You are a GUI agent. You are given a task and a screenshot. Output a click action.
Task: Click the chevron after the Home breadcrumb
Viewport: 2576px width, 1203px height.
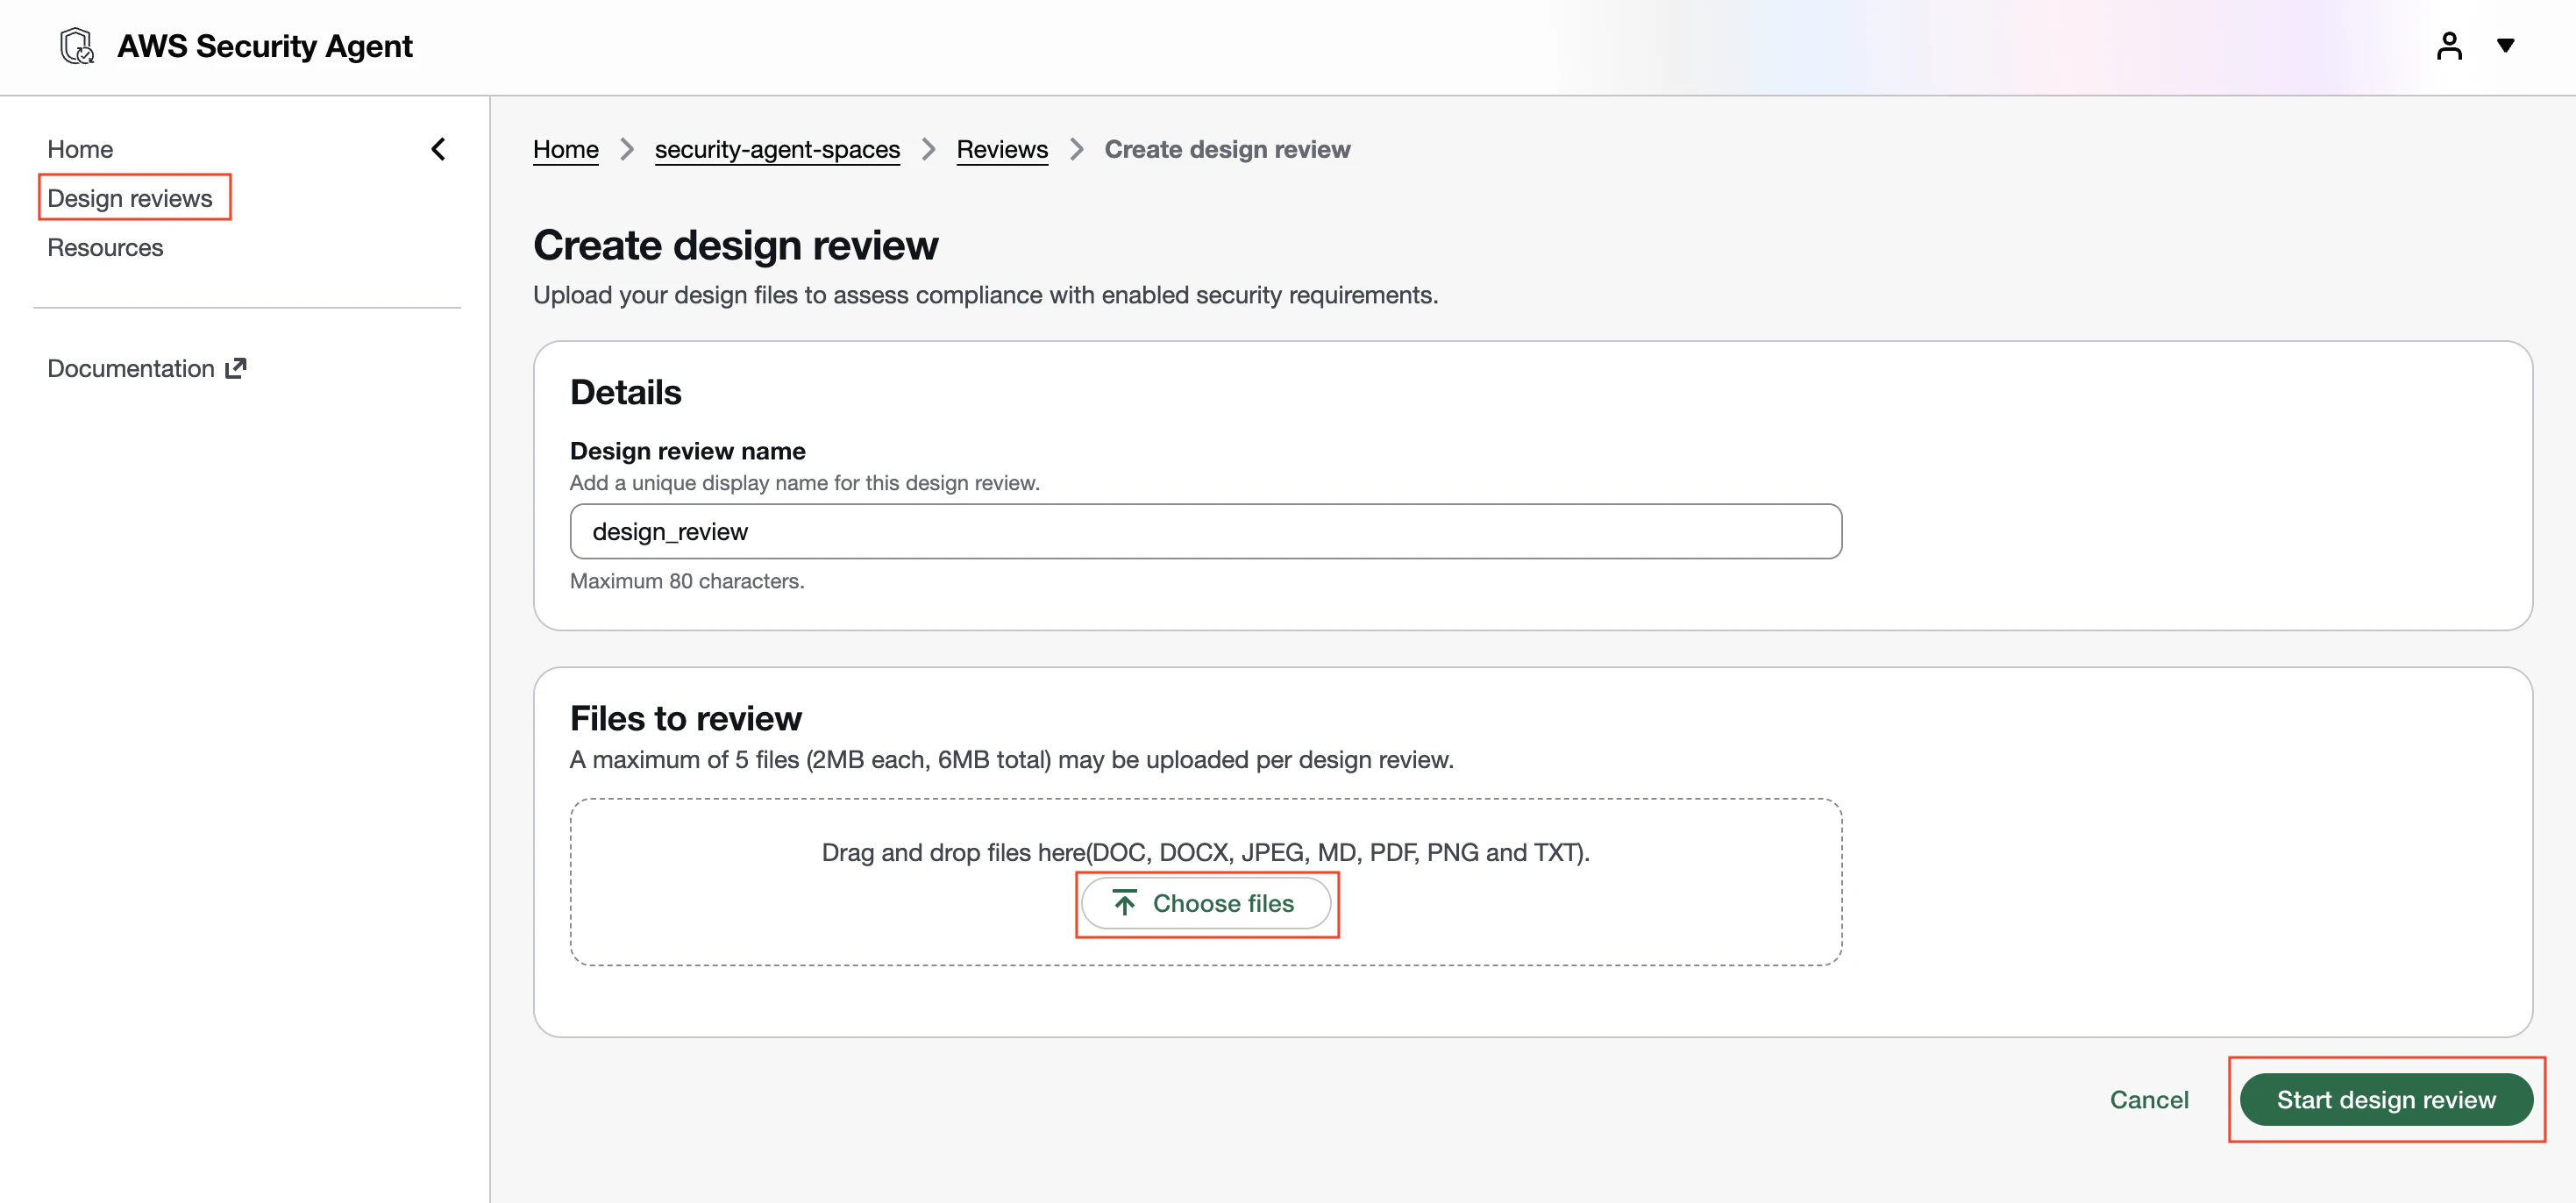pyautogui.click(x=627, y=149)
